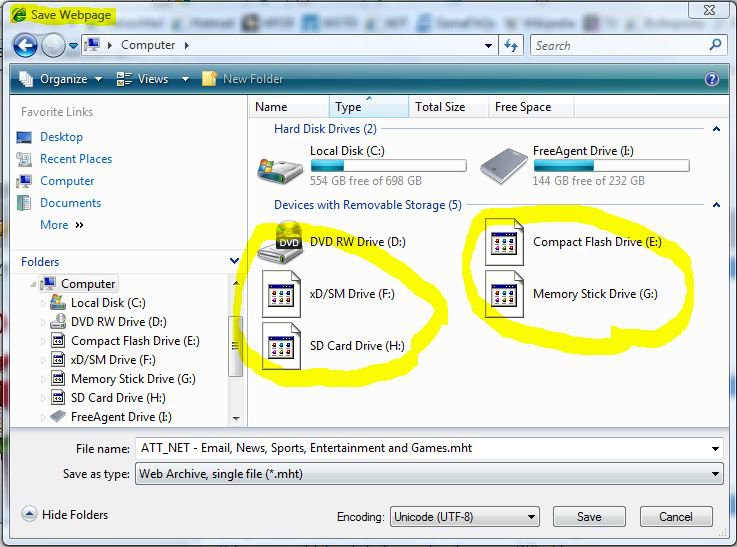Select the SD Card Drive (H:) icon
The width and height of the screenshot is (737, 547).
click(281, 346)
